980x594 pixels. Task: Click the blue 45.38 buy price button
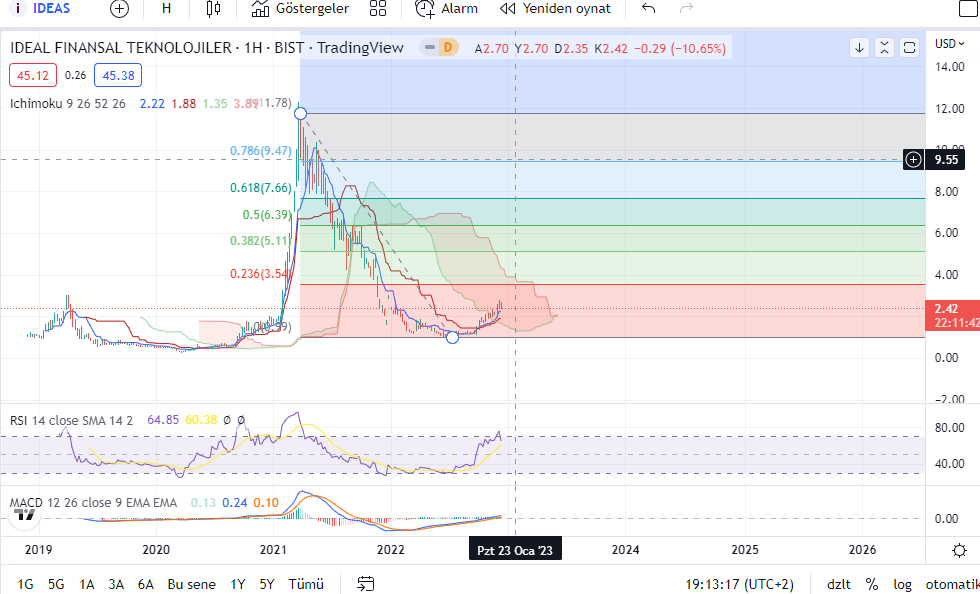118,76
